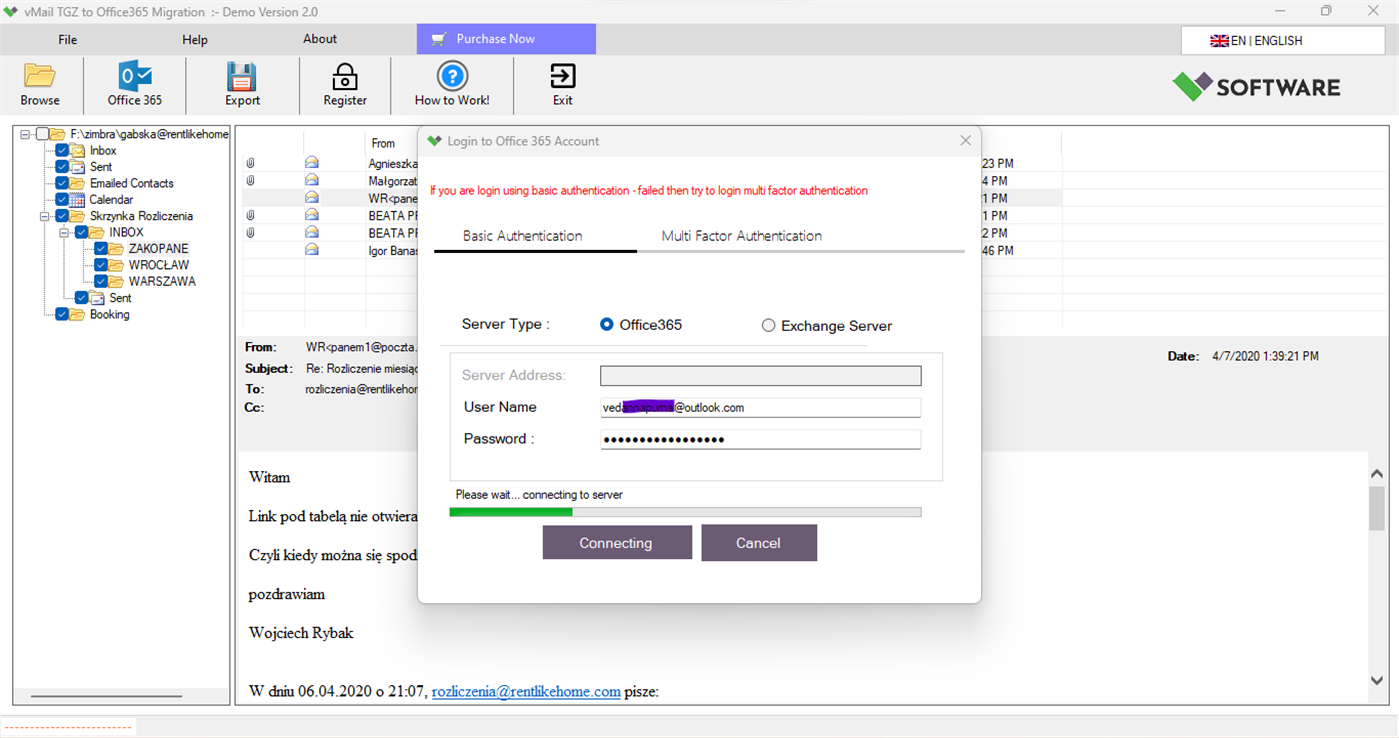Click the Purchase Now shopping cart icon
The width and height of the screenshot is (1399, 738).
click(438, 39)
